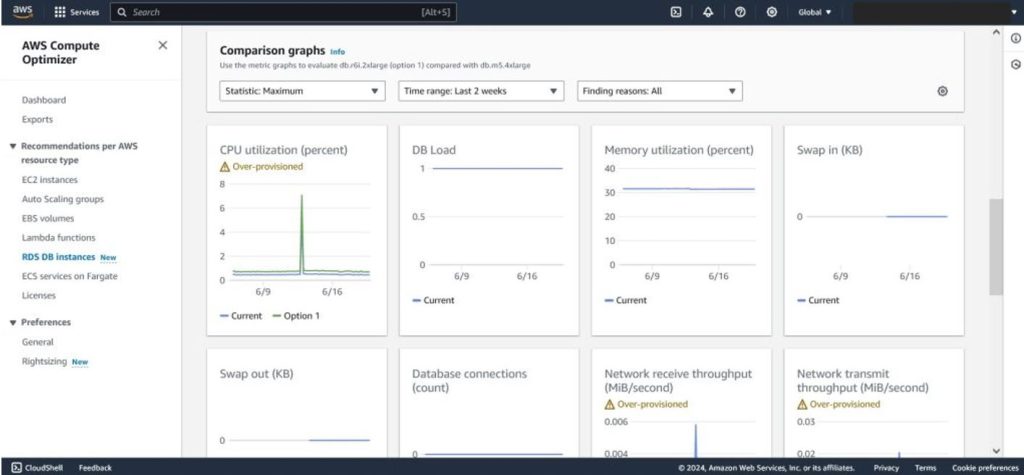Open the Finding reasons: All dropdown
This screenshot has height=475, width=1024.
[660, 91]
